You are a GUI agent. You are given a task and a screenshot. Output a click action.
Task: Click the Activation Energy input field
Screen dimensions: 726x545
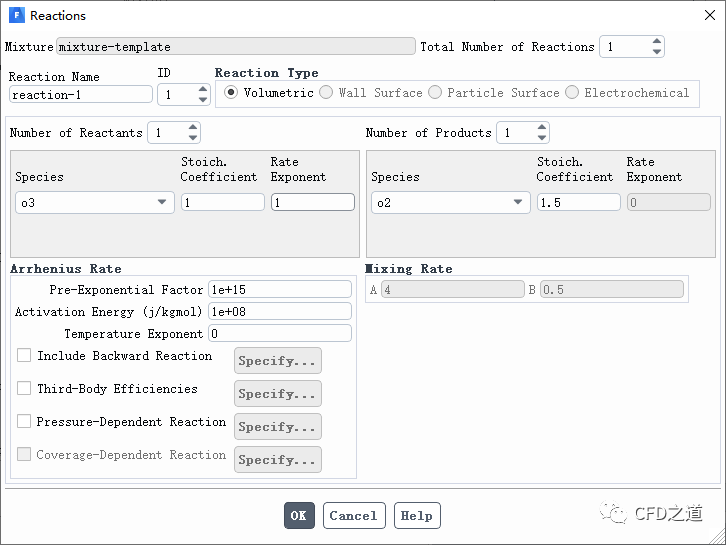point(280,311)
